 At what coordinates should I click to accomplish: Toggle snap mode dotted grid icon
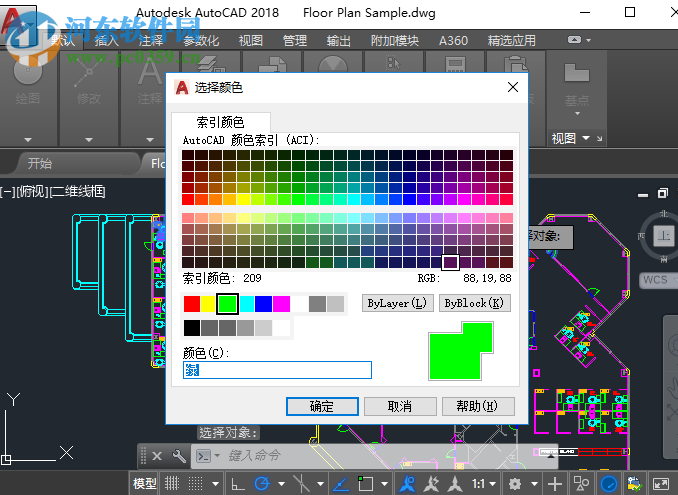click(x=195, y=483)
